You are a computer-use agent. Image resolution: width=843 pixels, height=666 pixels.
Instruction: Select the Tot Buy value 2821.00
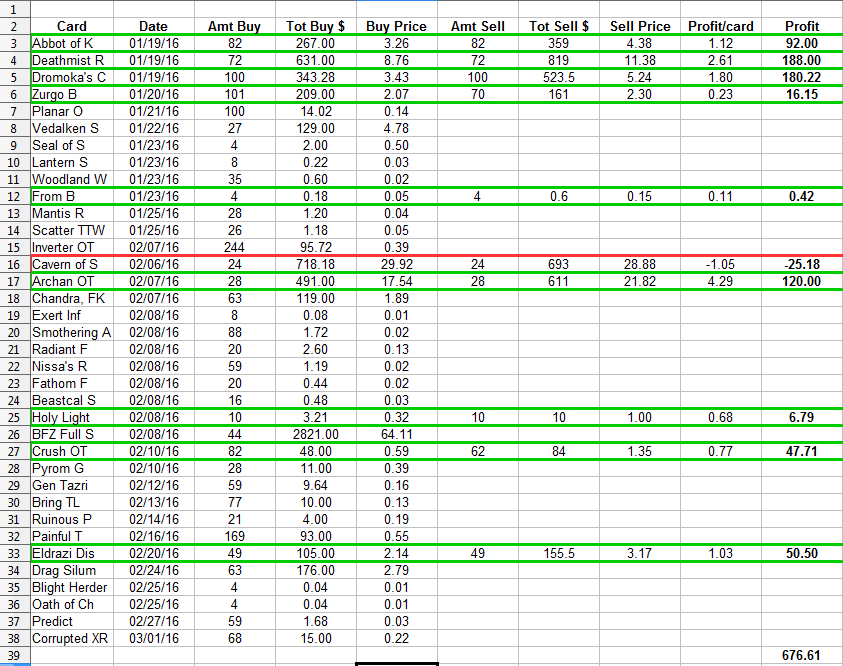tap(316, 434)
